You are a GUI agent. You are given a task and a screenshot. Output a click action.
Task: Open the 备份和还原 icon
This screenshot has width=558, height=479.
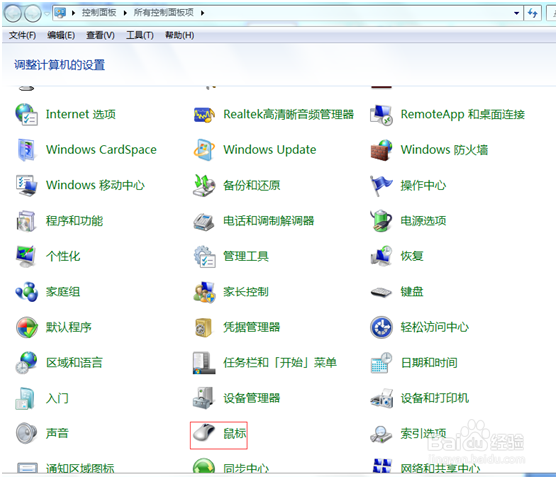[204, 185]
